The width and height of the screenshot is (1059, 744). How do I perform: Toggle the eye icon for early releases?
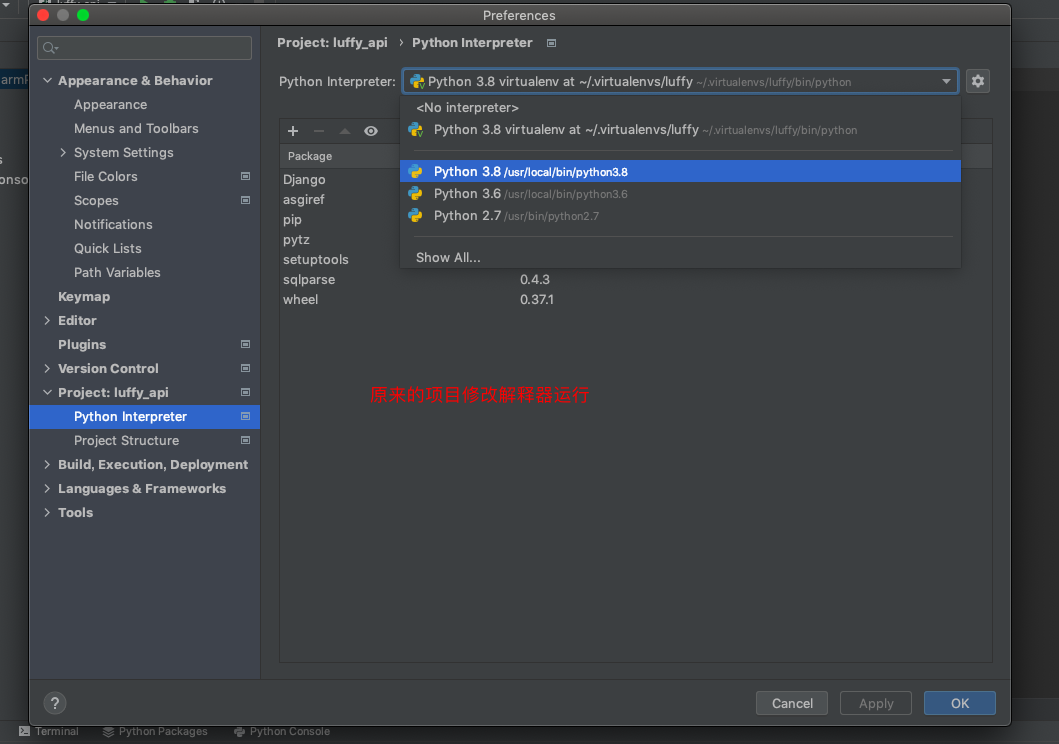tap(371, 131)
